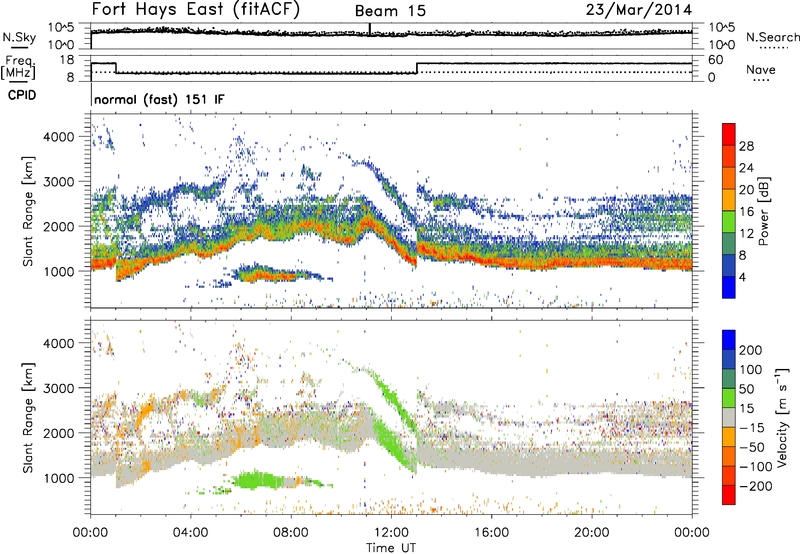This screenshot has height=554, width=800.
Task: Click the "-200" label on Velocity colorbar
Action: click(x=756, y=486)
